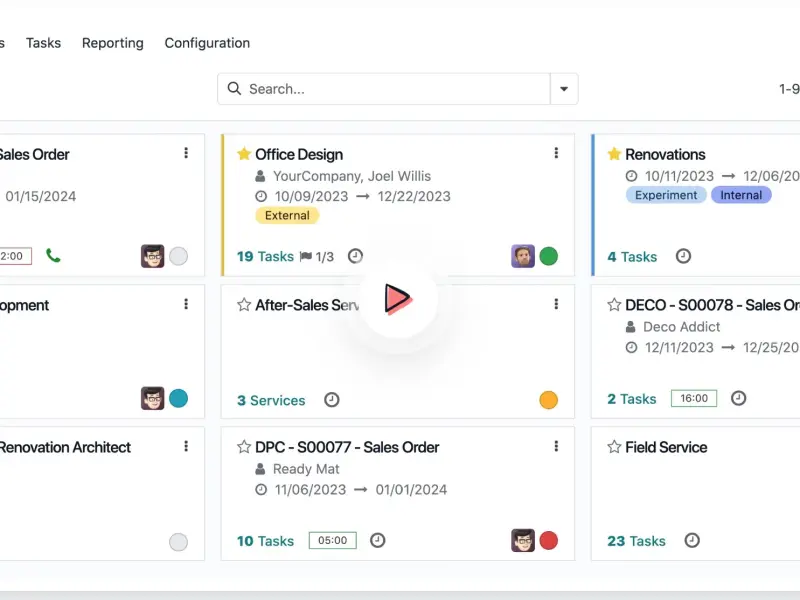Unstar the Office Design project favorite

pyautogui.click(x=244, y=154)
